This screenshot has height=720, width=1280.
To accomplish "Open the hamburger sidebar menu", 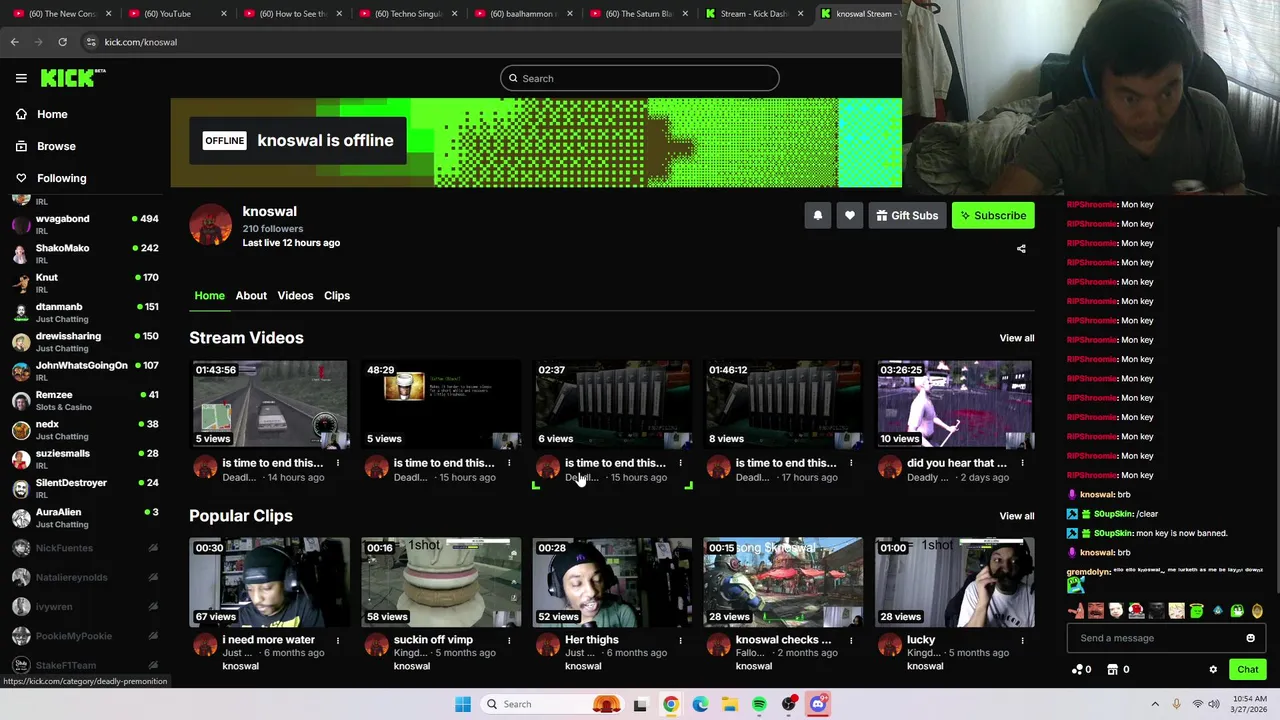I will click(x=21, y=78).
